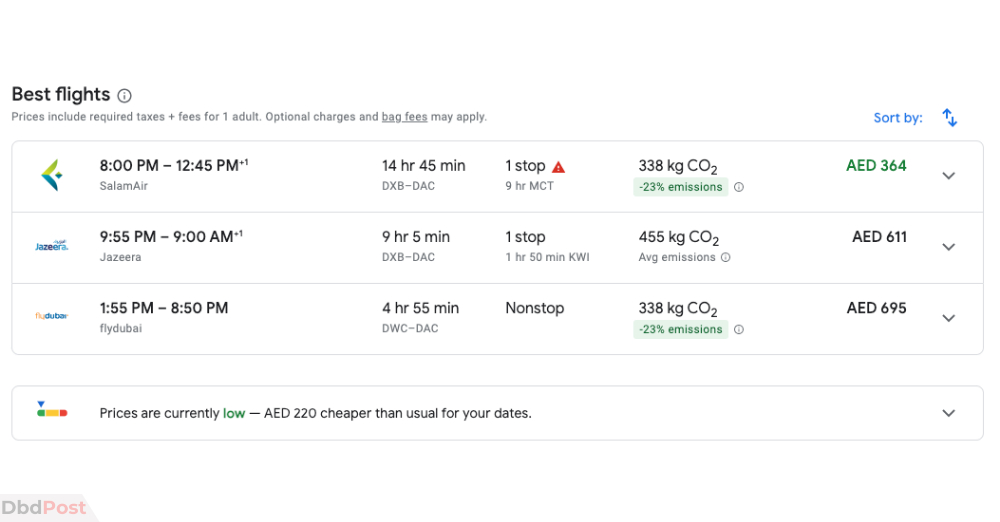This screenshot has height=522, width=1000.
Task: Click the Sort by label
Action: point(898,118)
